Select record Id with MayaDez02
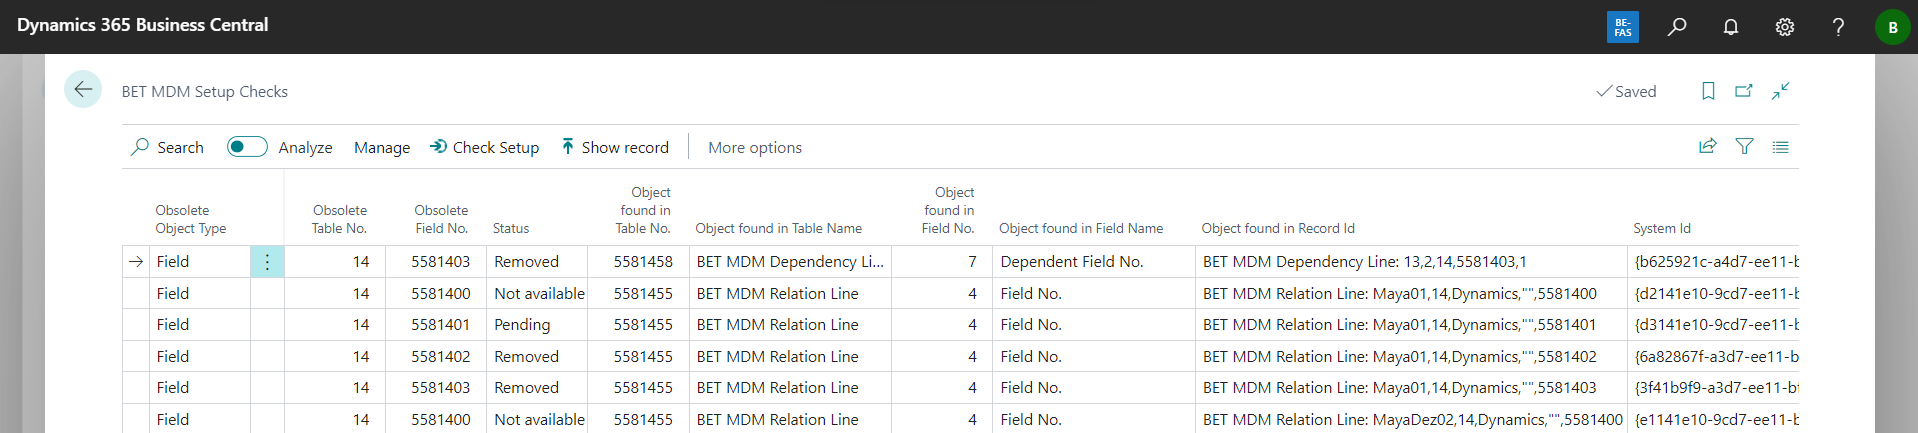 pyautogui.click(x=1411, y=420)
